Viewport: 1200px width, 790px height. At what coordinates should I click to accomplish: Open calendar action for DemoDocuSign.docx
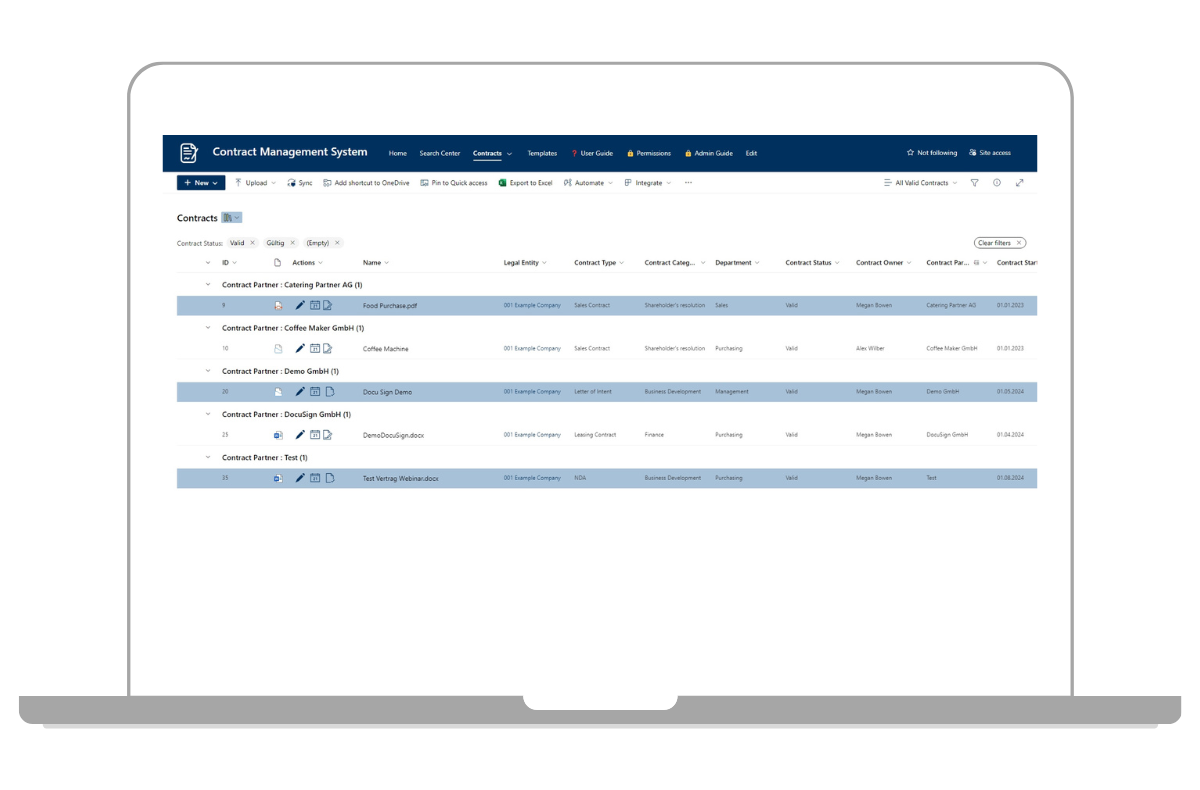tap(314, 435)
